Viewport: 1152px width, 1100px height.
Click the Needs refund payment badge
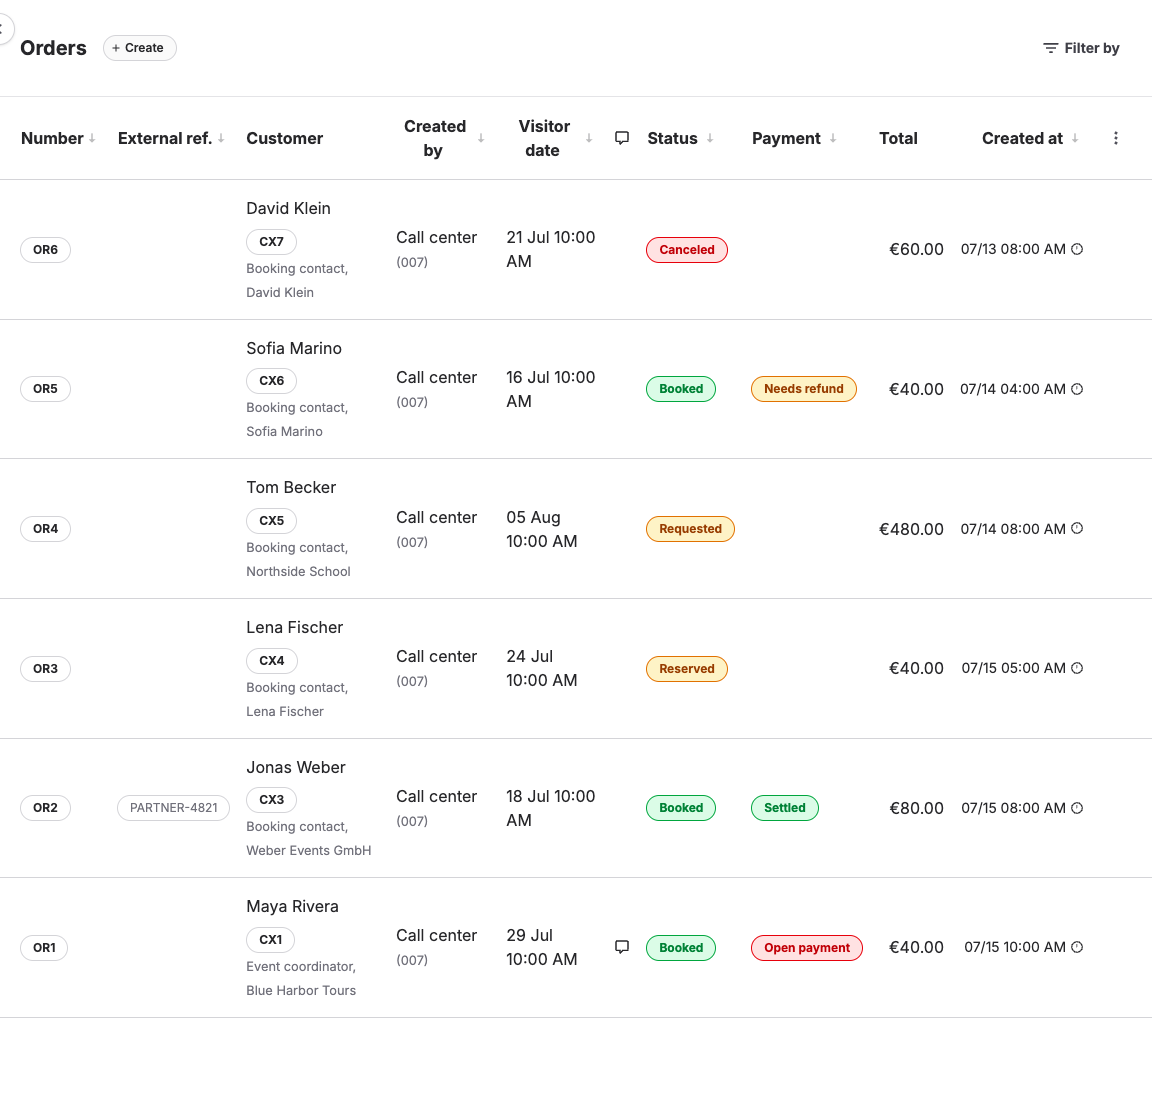(804, 389)
